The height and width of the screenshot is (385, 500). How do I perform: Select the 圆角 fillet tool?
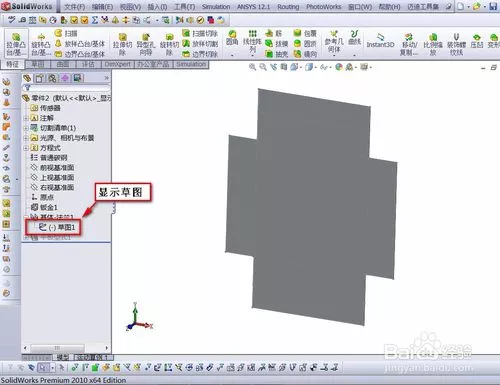pos(232,38)
